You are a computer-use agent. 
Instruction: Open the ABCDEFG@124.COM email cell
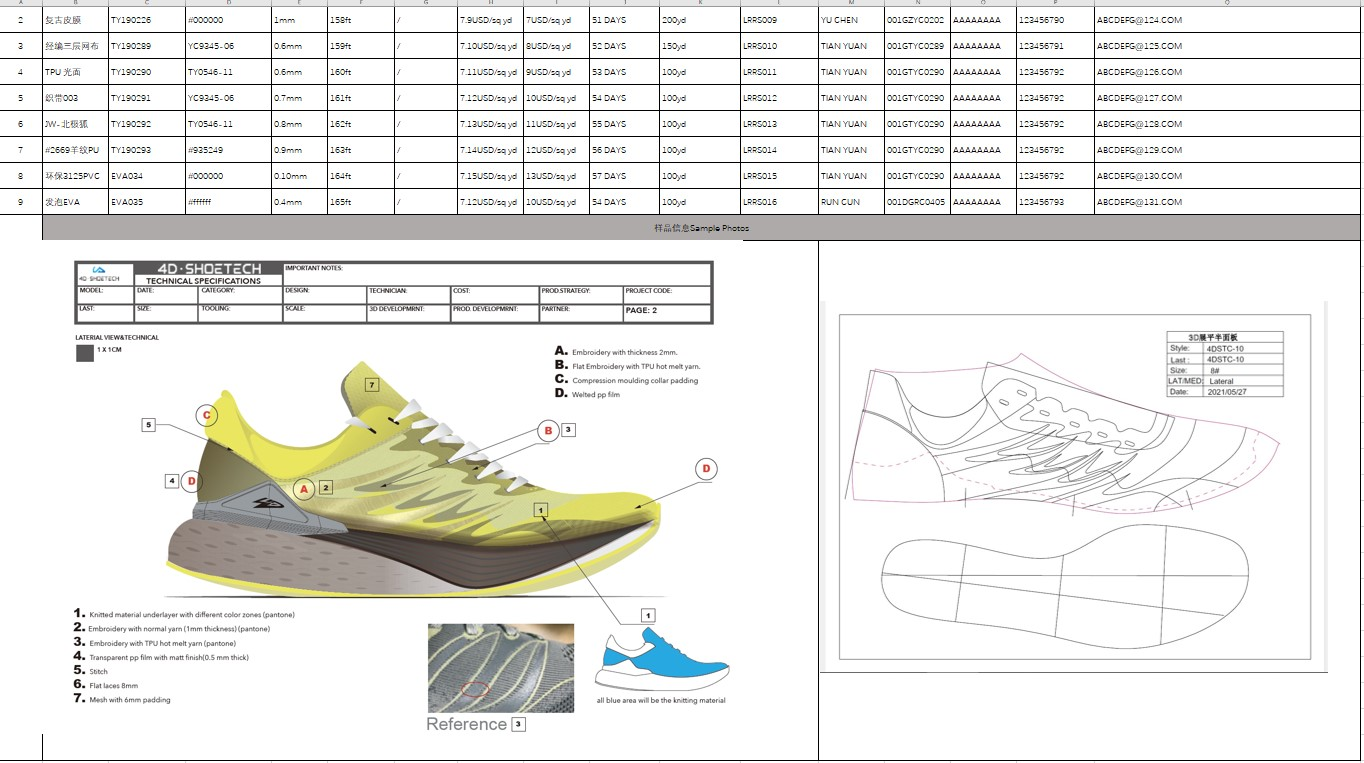click(x=1227, y=20)
